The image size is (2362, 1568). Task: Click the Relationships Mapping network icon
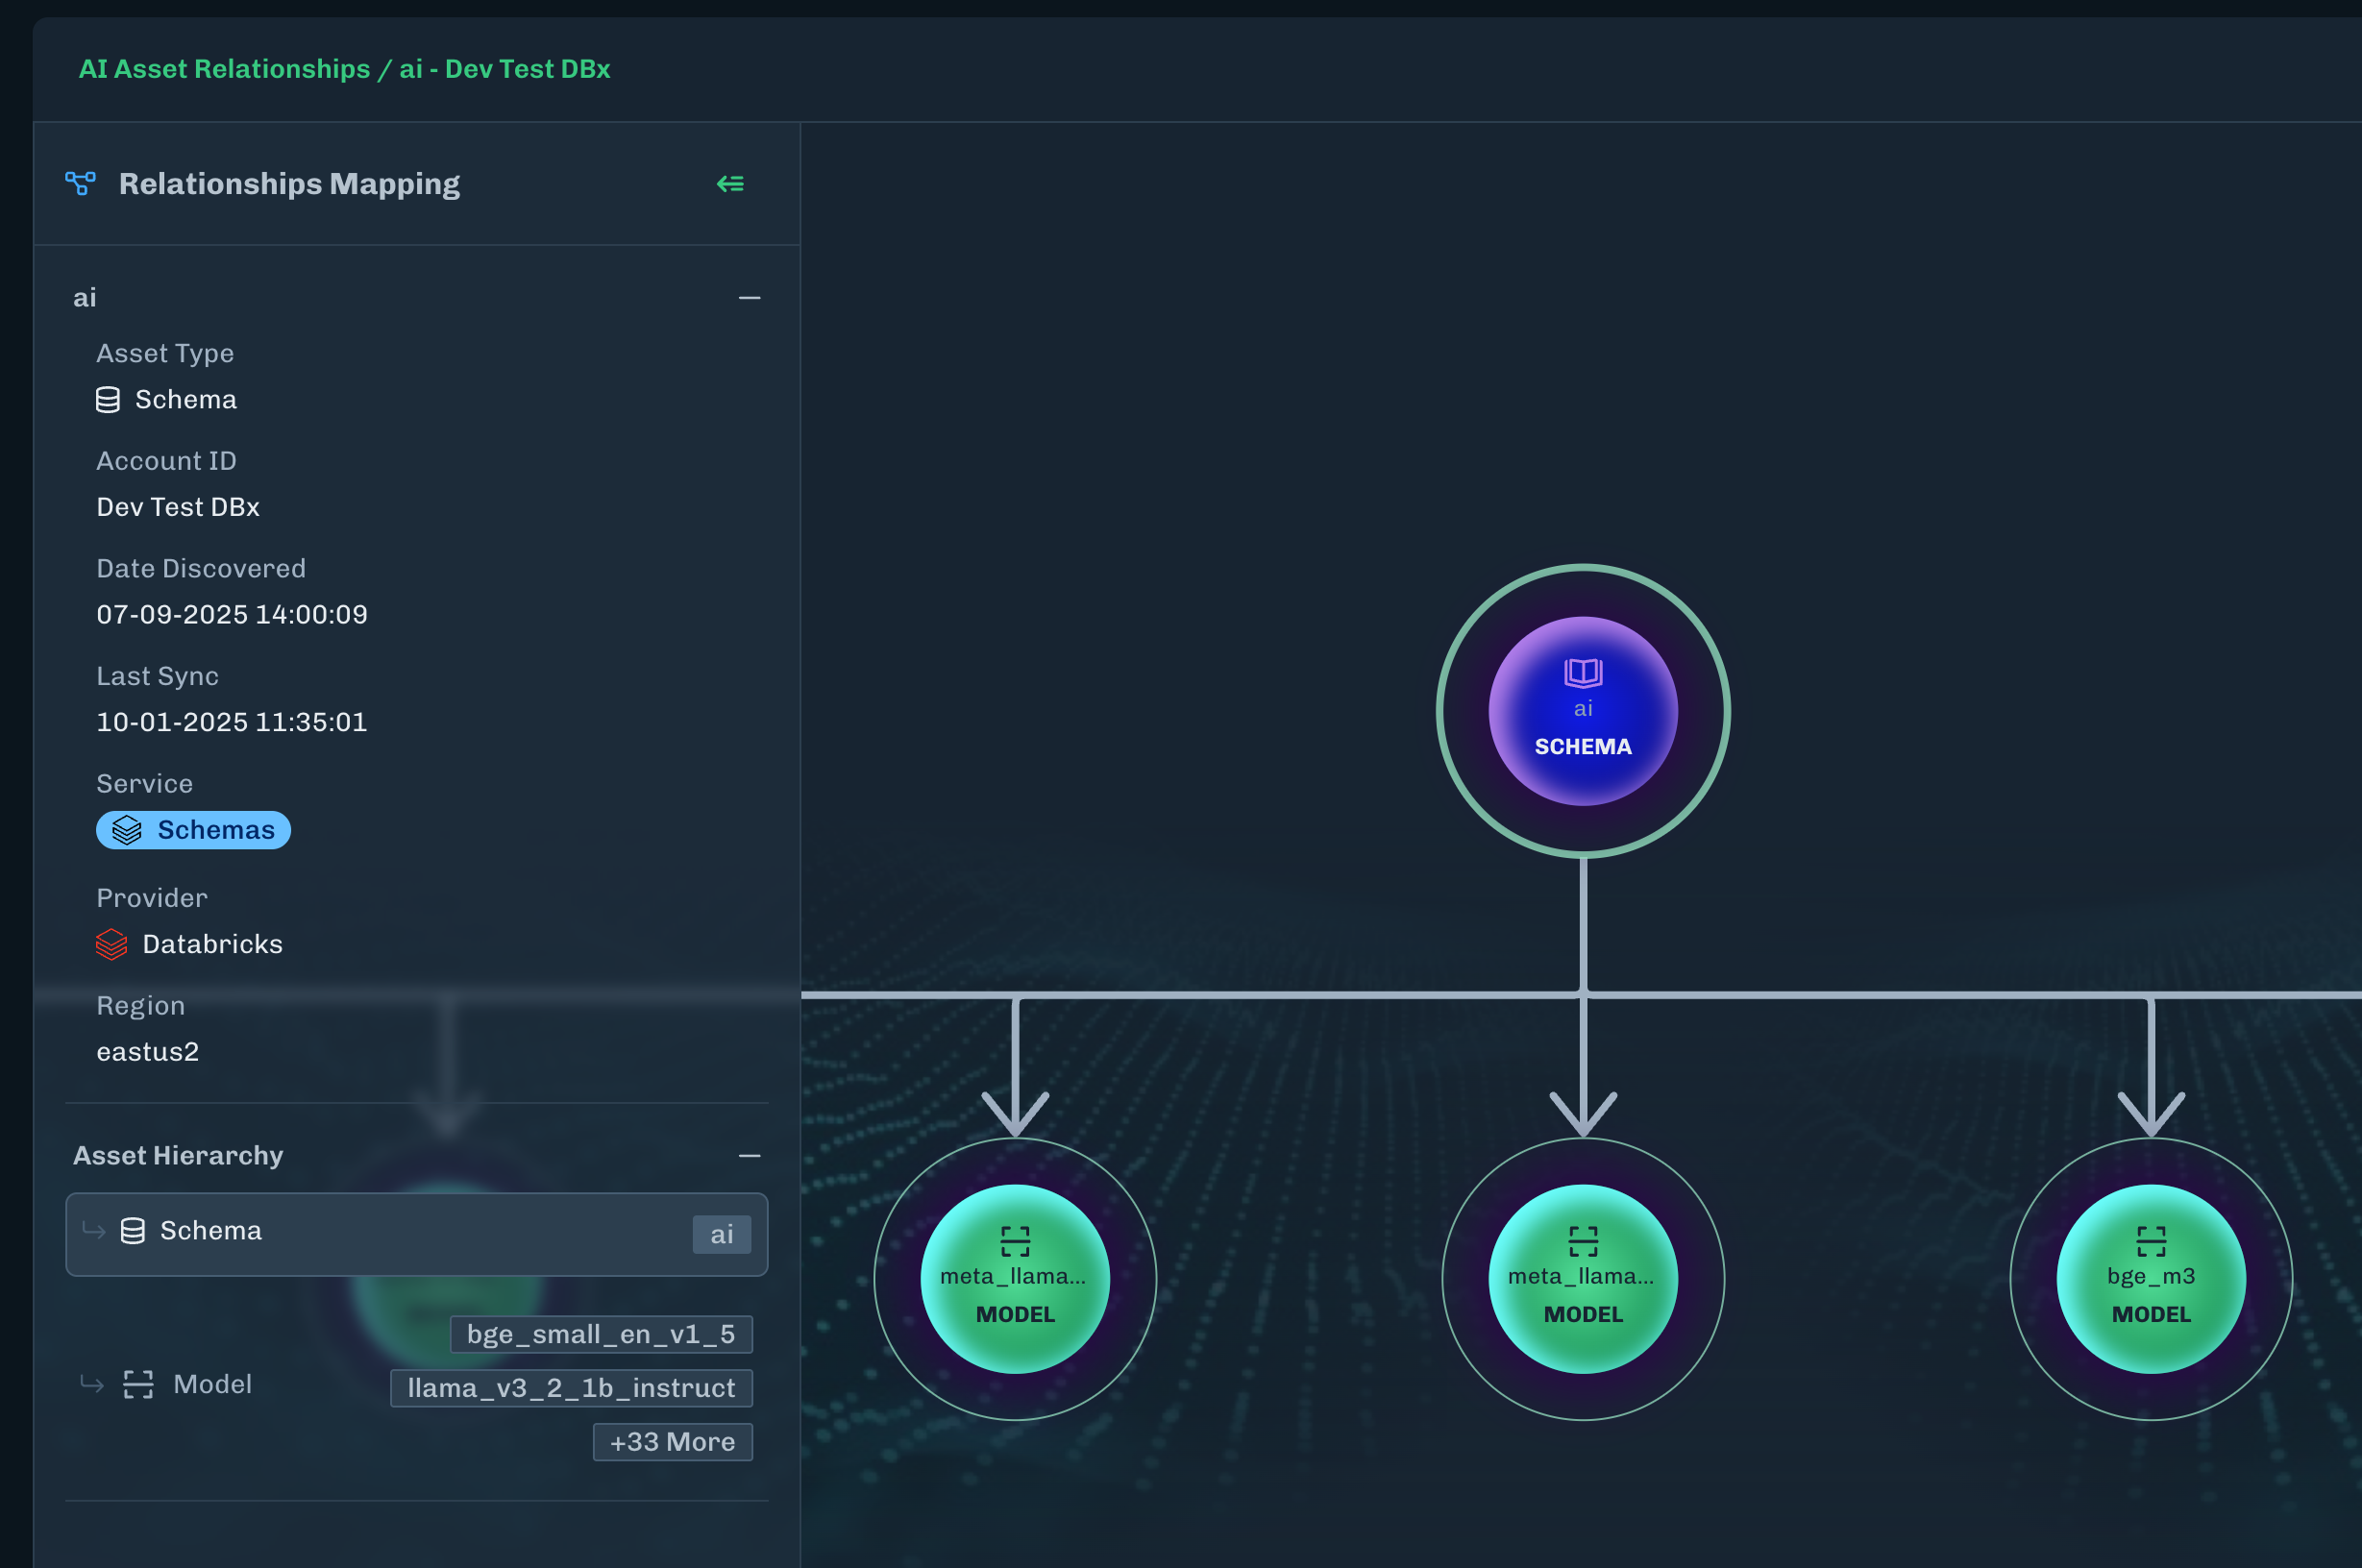pyautogui.click(x=80, y=183)
